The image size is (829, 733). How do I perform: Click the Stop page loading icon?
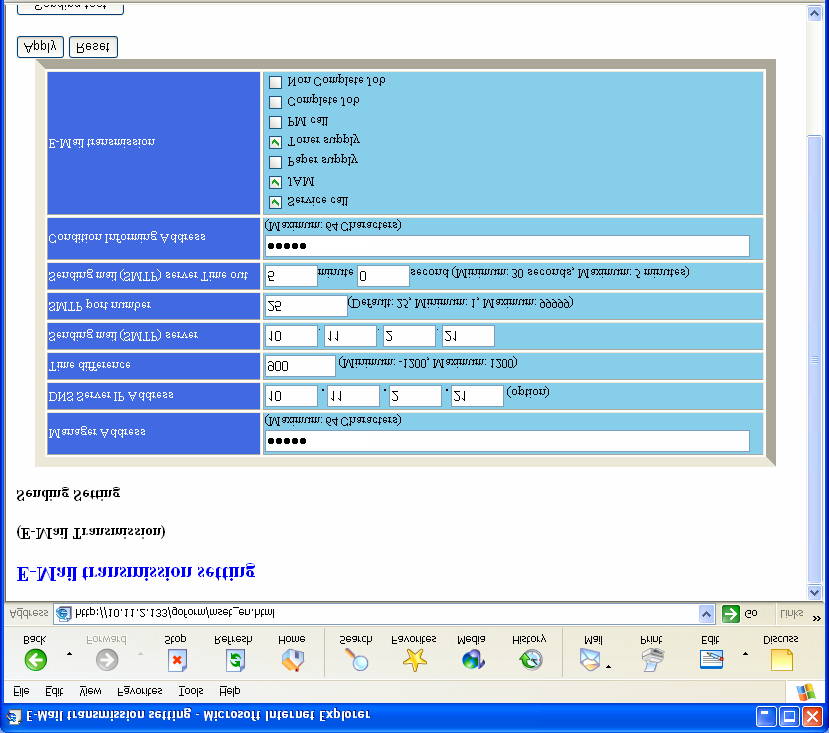(x=177, y=660)
